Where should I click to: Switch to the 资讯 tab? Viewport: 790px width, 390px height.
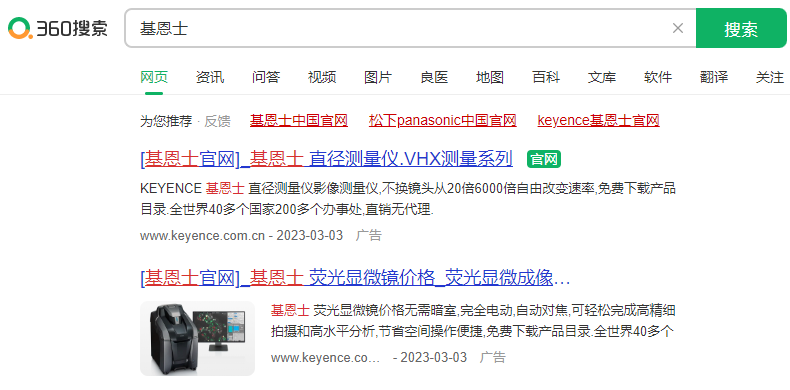[x=210, y=77]
